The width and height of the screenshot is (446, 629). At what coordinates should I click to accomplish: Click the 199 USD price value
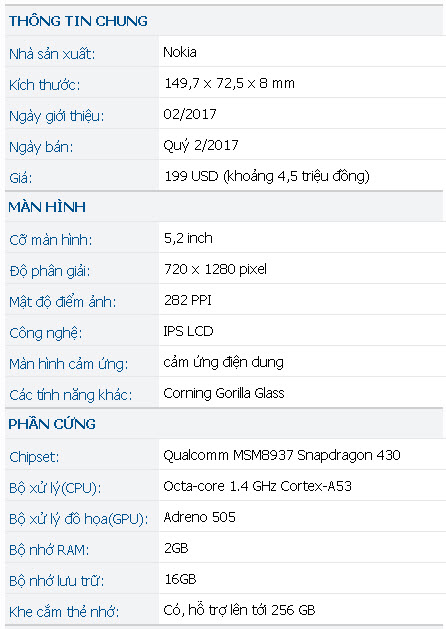(x=267, y=176)
